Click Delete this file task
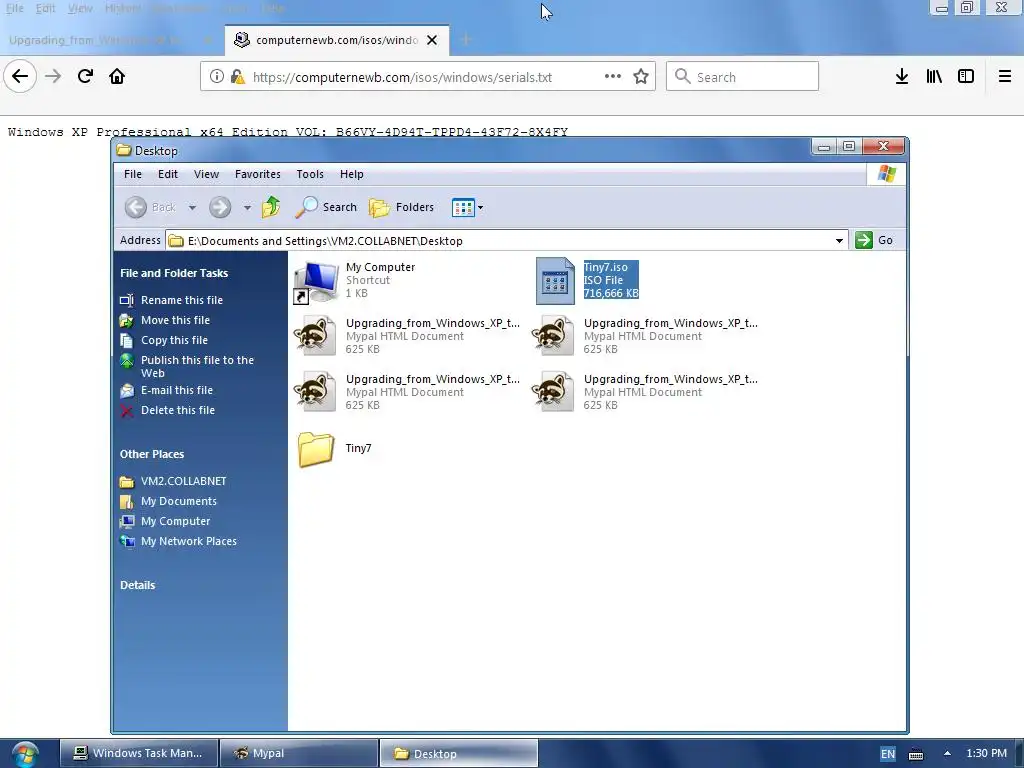Screen dimensions: 1024x768 [168, 410]
